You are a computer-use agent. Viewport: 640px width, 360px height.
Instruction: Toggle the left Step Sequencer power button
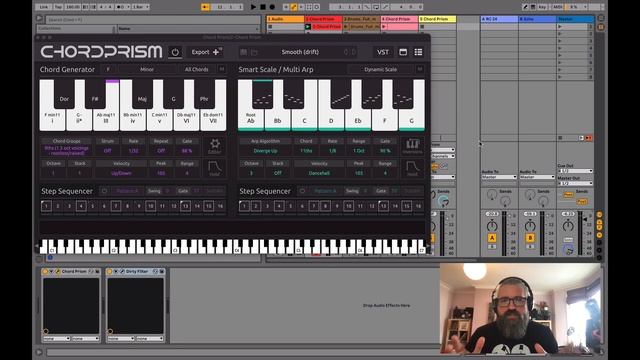104,191
